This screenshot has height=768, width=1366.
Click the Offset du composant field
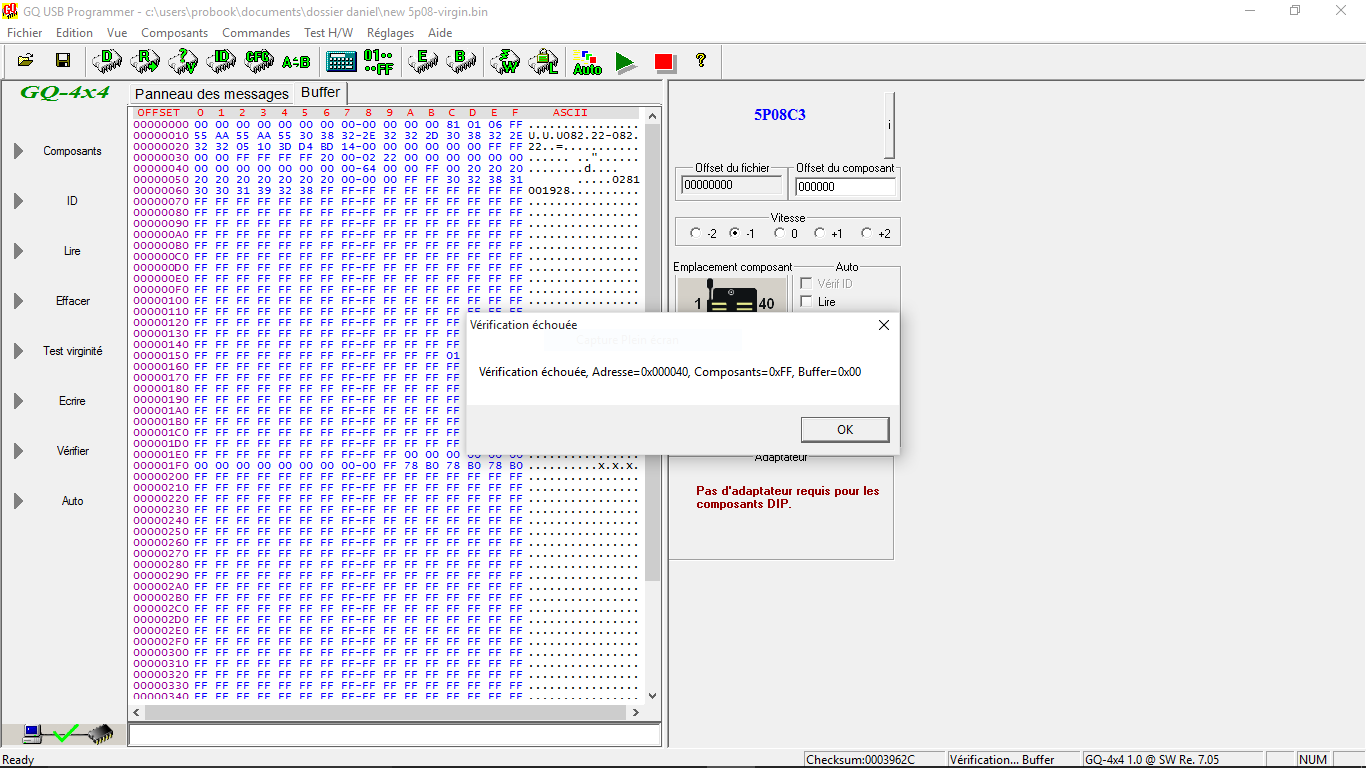tap(845, 186)
